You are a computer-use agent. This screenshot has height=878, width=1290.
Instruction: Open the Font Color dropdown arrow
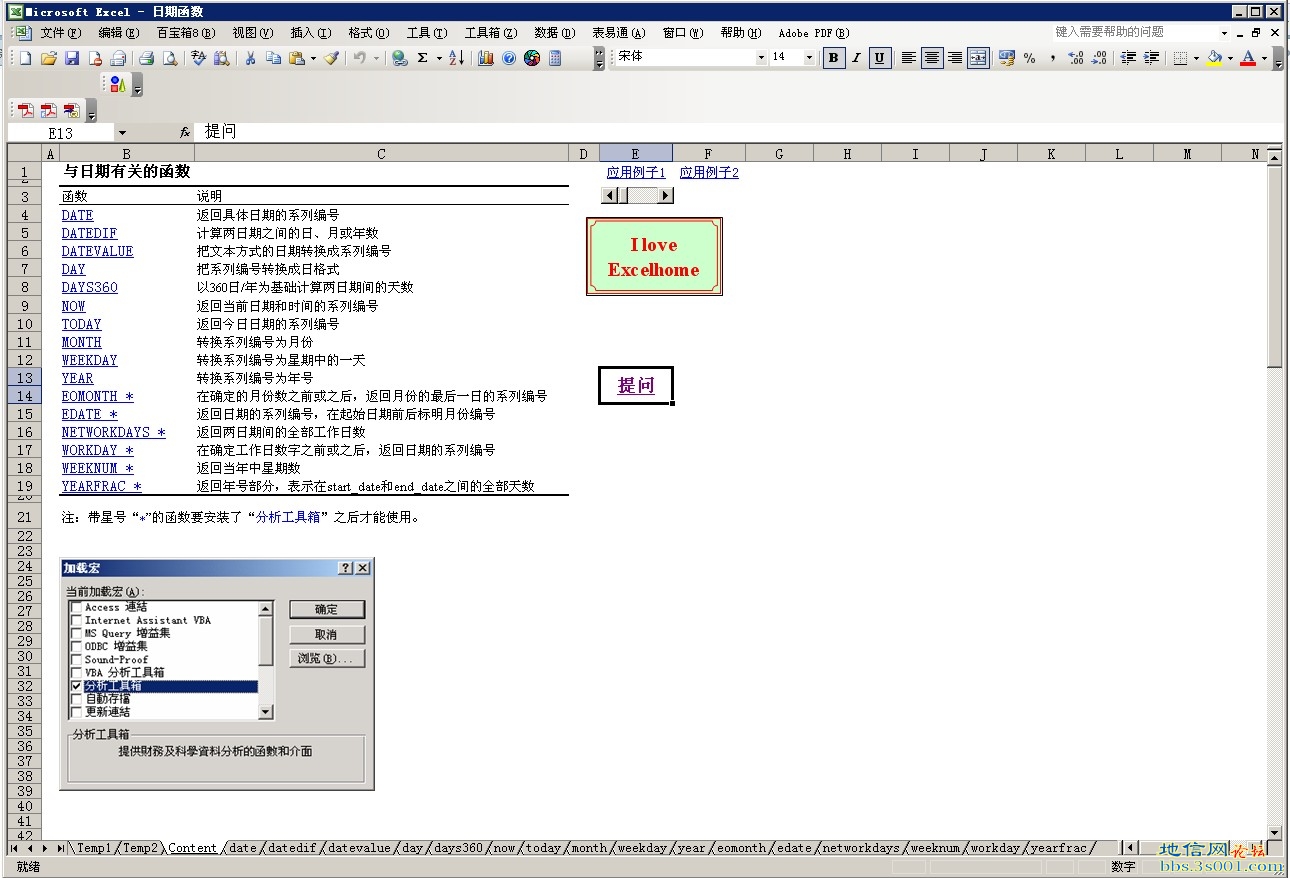[x=1264, y=57]
